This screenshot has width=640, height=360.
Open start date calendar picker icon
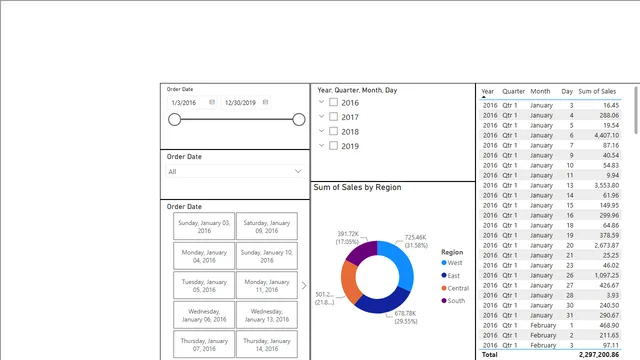click(212, 102)
